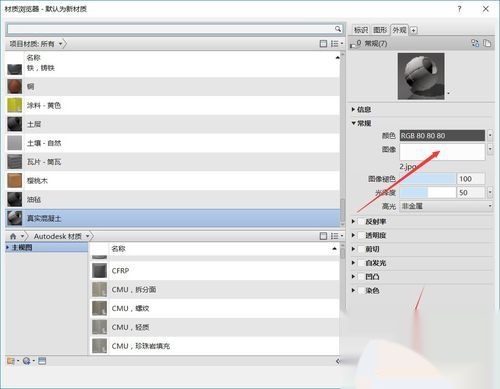Screen dimensions: 500x389
Task: Select the 土壤 - 自然 thumbnail
Action: pos(15,143)
